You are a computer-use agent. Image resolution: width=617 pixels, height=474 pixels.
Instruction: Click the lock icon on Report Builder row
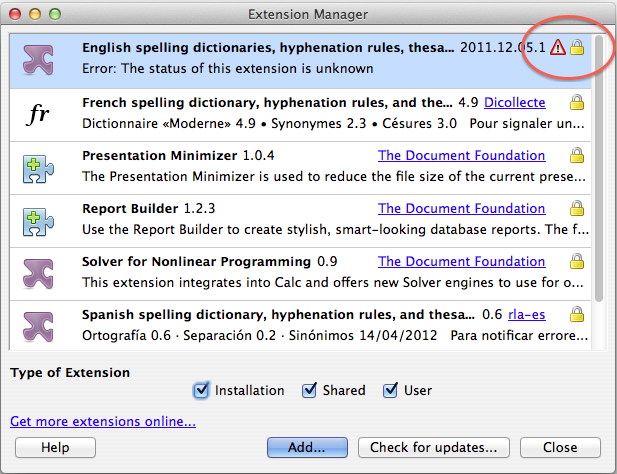pyautogui.click(x=576, y=208)
